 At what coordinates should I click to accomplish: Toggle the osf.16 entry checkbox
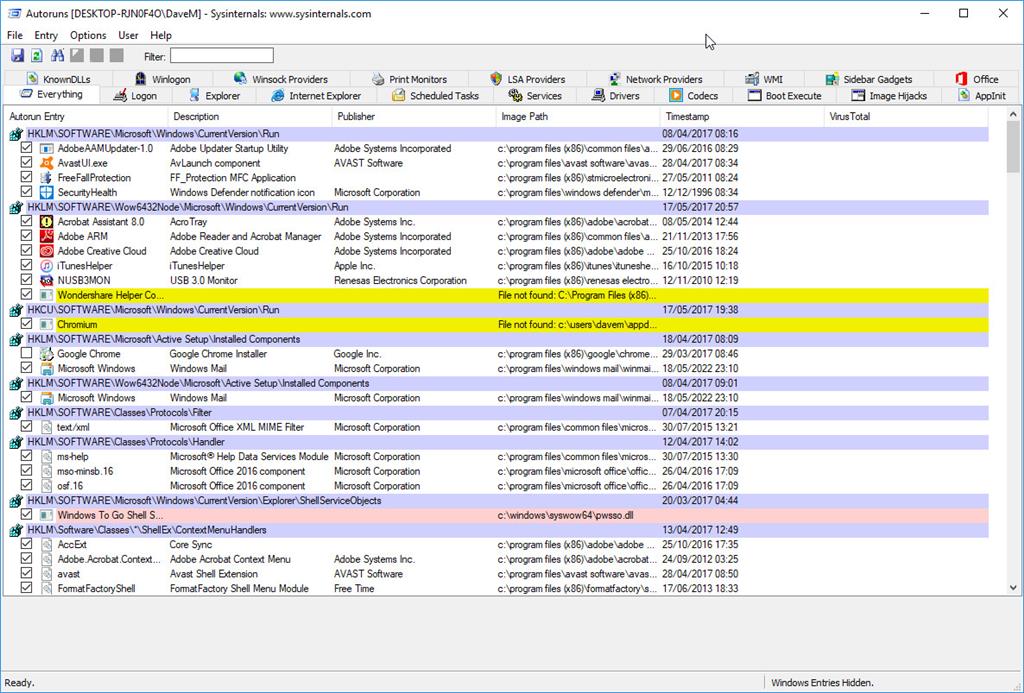[x=26, y=485]
